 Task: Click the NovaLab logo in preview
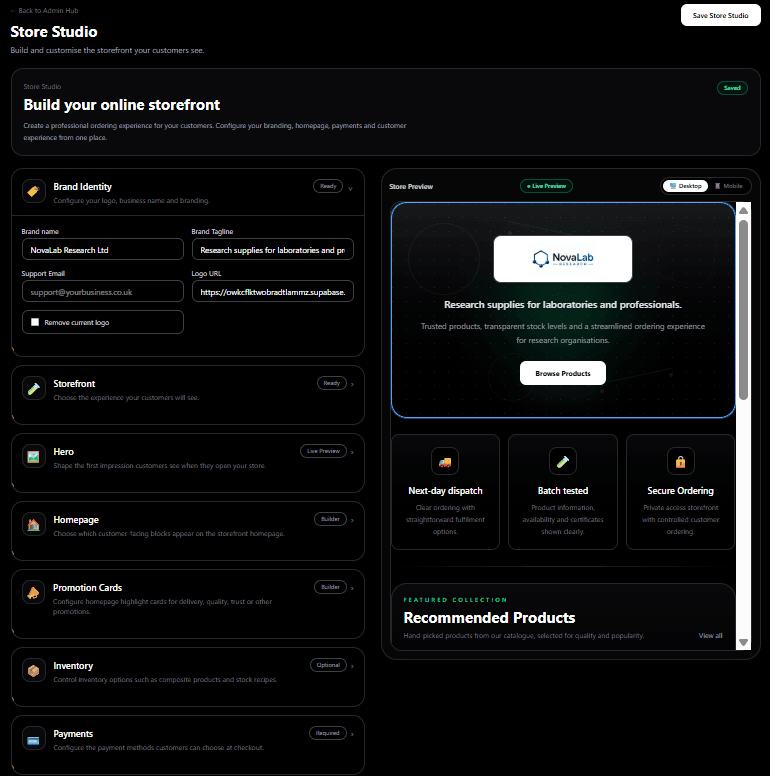(563, 259)
